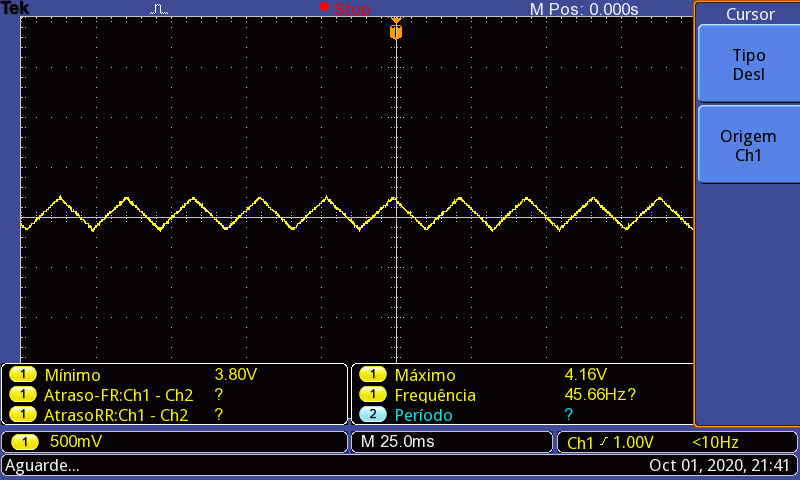Screen dimensions: 800x480
Task: Click the Cursor menu title
Action: [x=750, y=14]
